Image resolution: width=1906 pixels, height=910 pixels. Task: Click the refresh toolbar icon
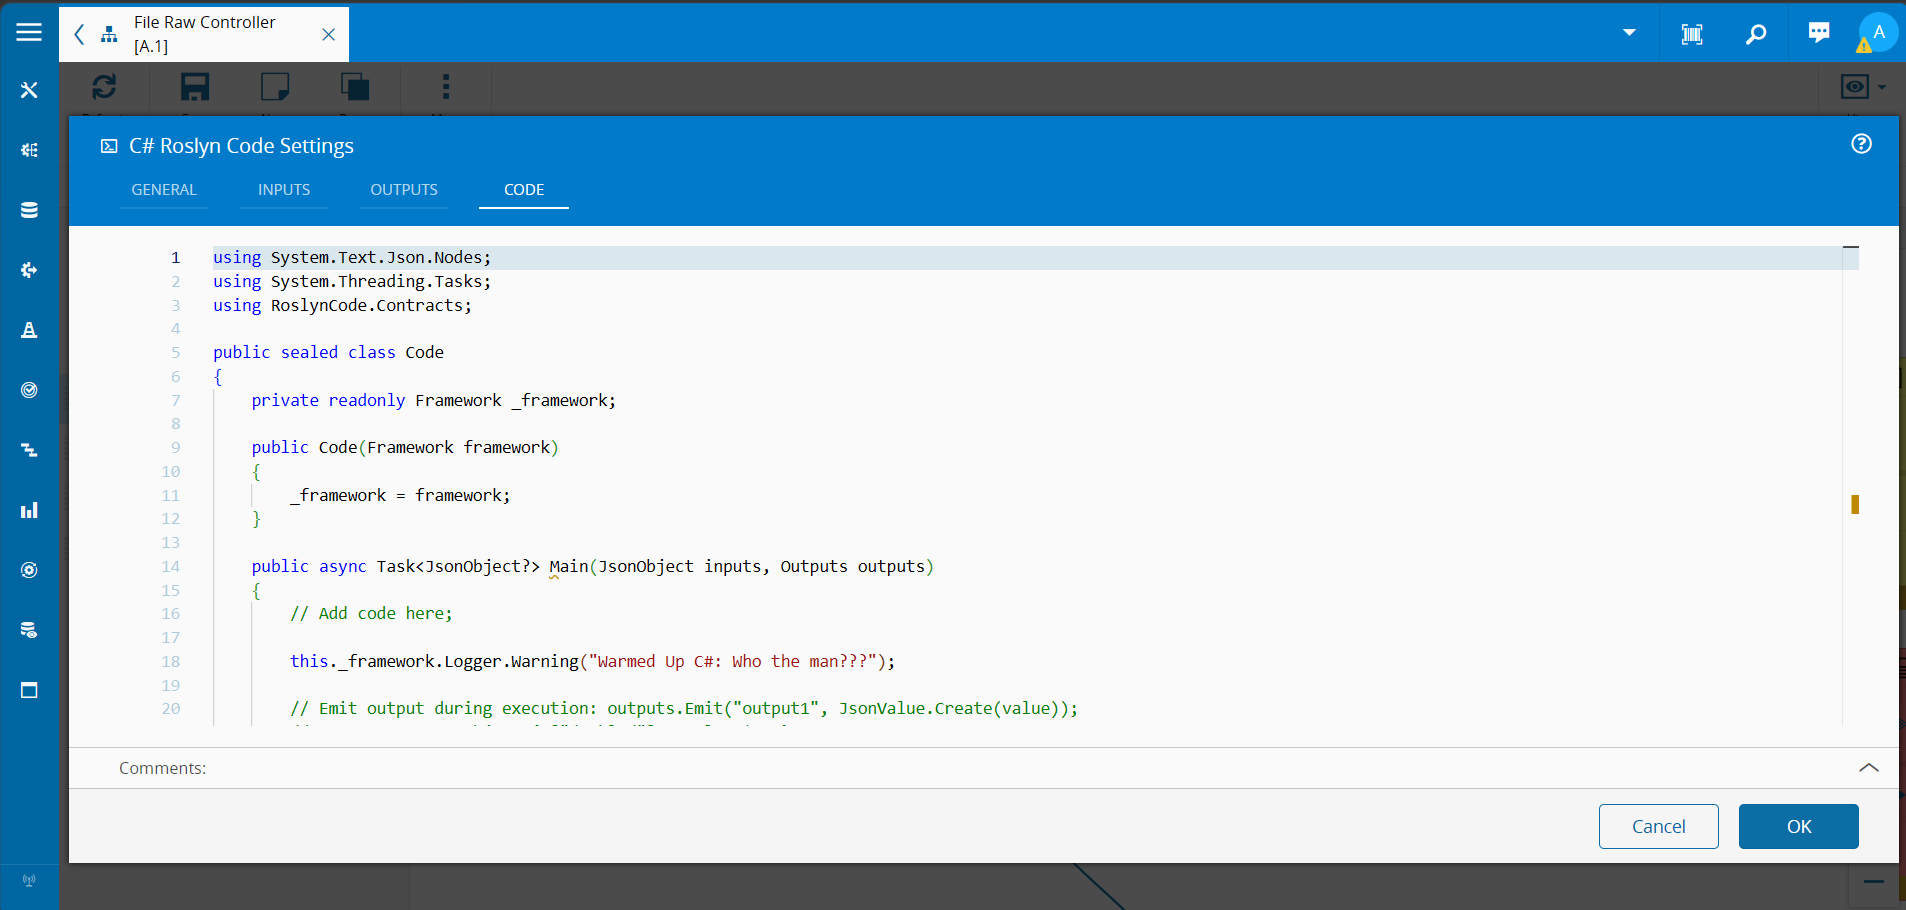(104, 87)
